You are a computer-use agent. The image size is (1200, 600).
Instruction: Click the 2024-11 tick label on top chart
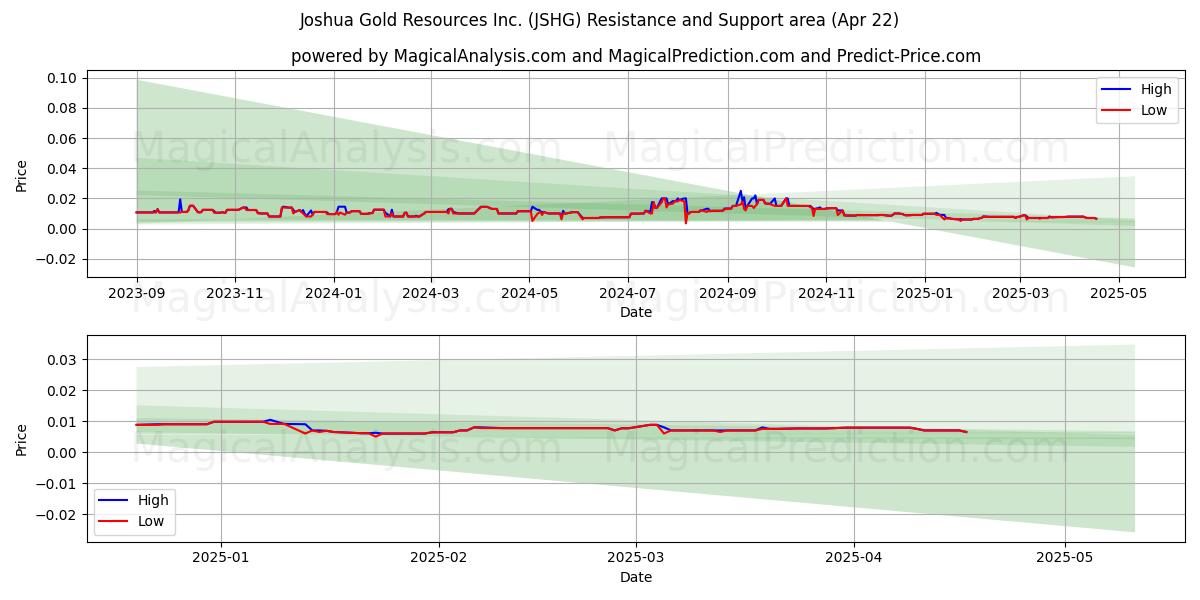[x=825, y=294]
